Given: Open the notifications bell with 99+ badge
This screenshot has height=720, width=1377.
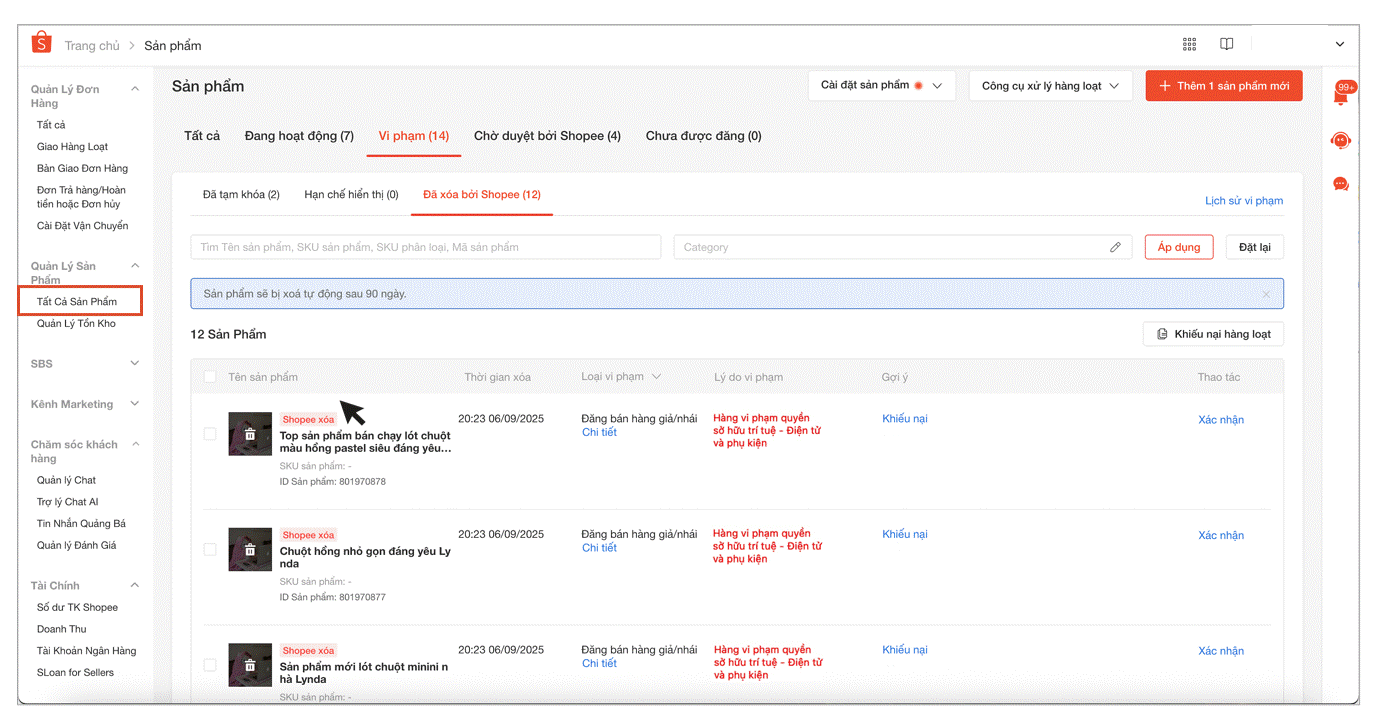Looking at the screenshot, I should tap(1341, 96).
